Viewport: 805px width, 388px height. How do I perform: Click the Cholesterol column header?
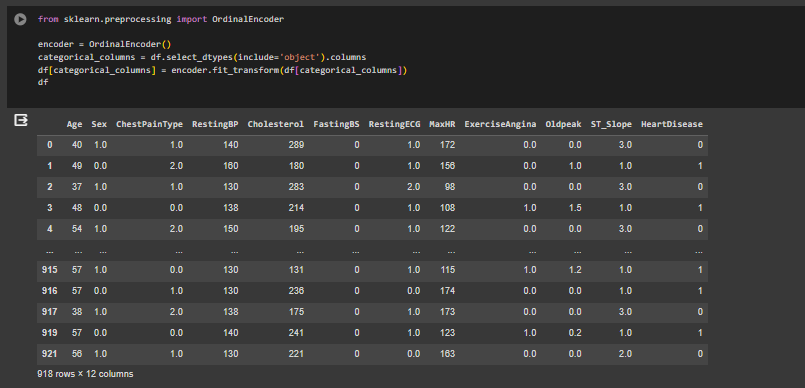(x=276, y=124)
